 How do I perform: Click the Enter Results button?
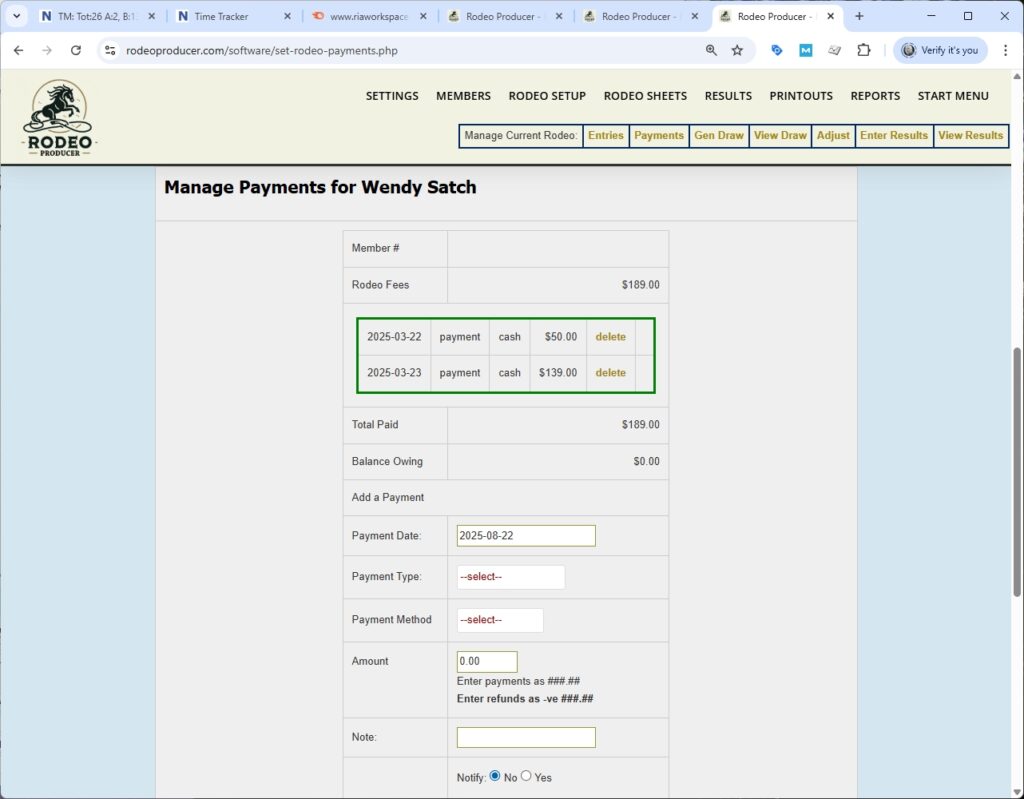(893, 135)
